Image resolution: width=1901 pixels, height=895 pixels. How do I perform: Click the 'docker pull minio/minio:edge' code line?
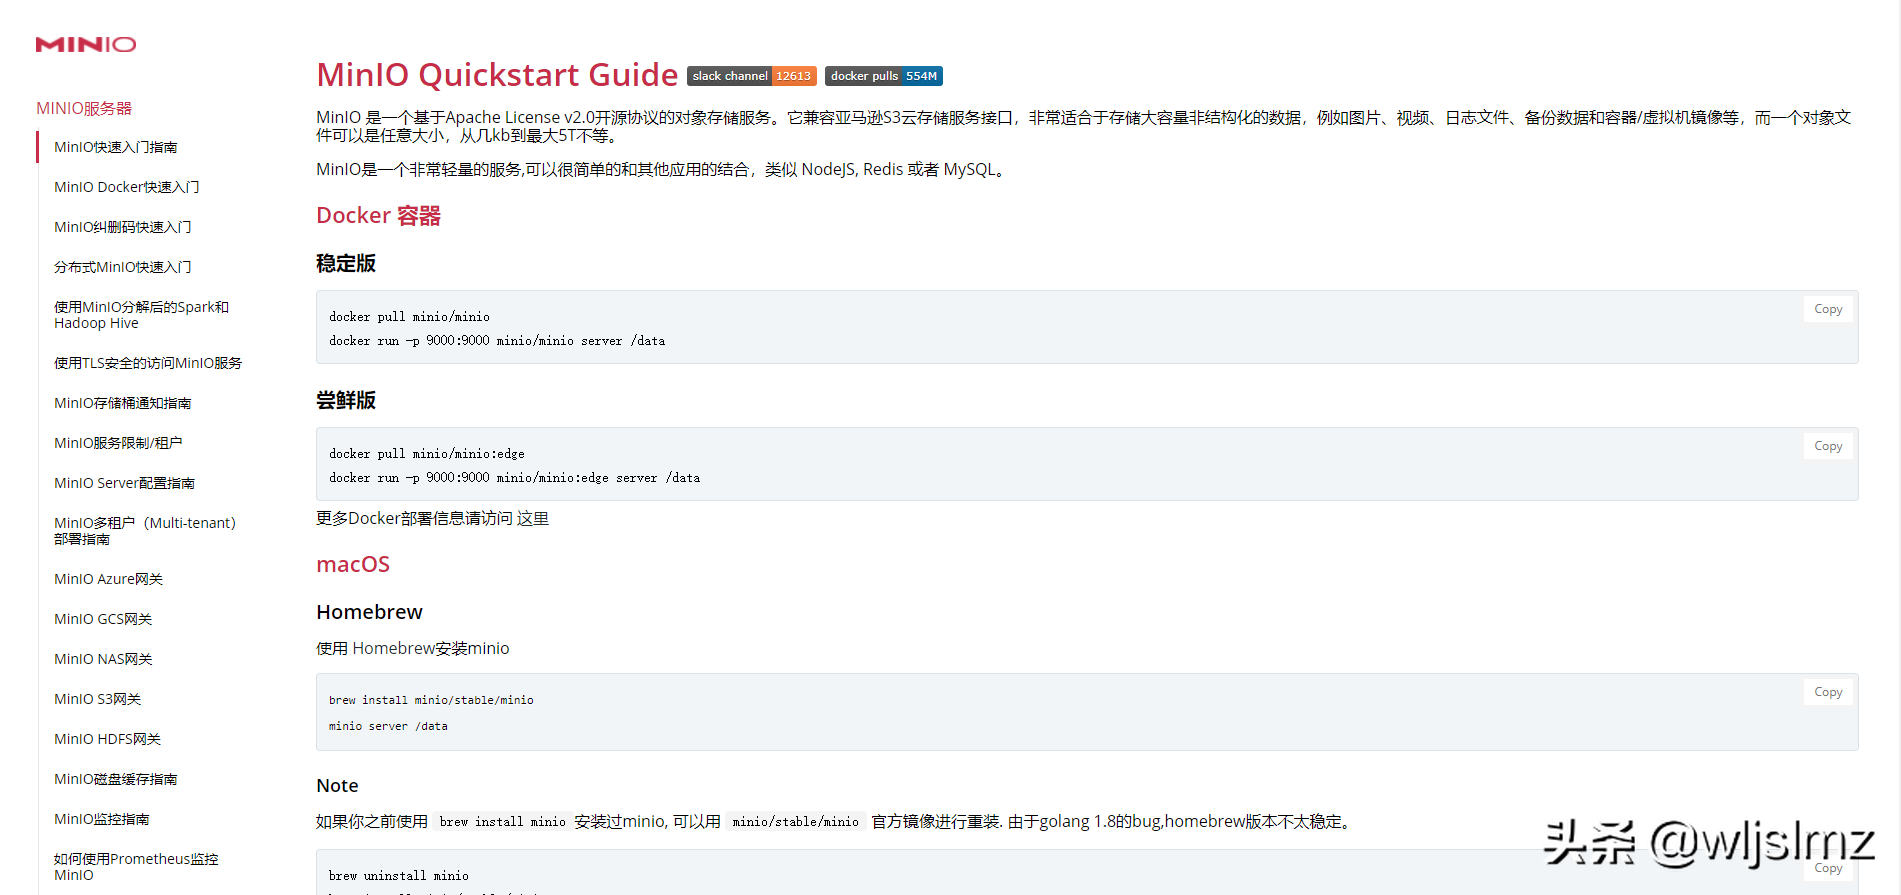pos(427,454)
